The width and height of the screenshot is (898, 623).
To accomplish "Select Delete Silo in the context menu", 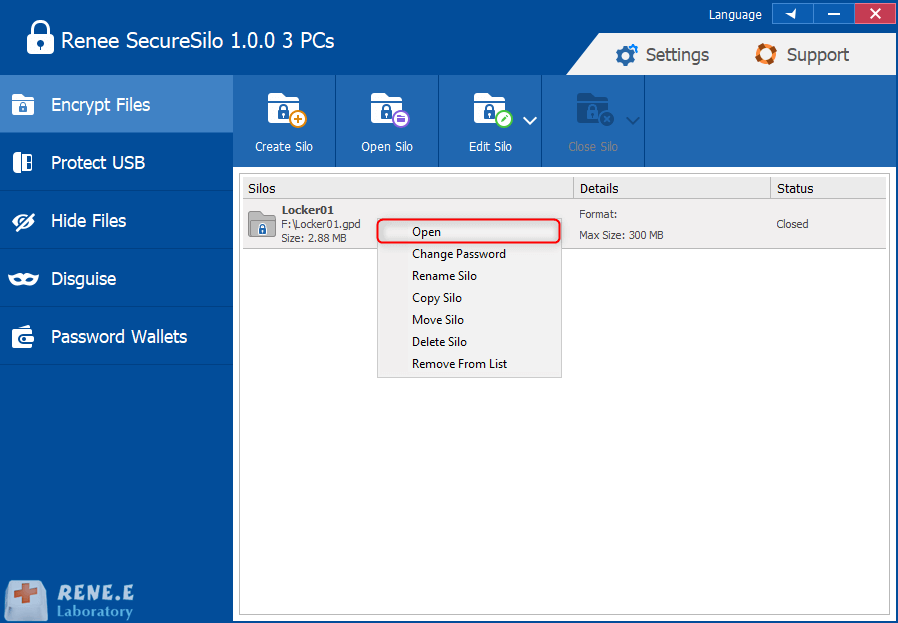I will pyautogui.click(x=439, y=342).
